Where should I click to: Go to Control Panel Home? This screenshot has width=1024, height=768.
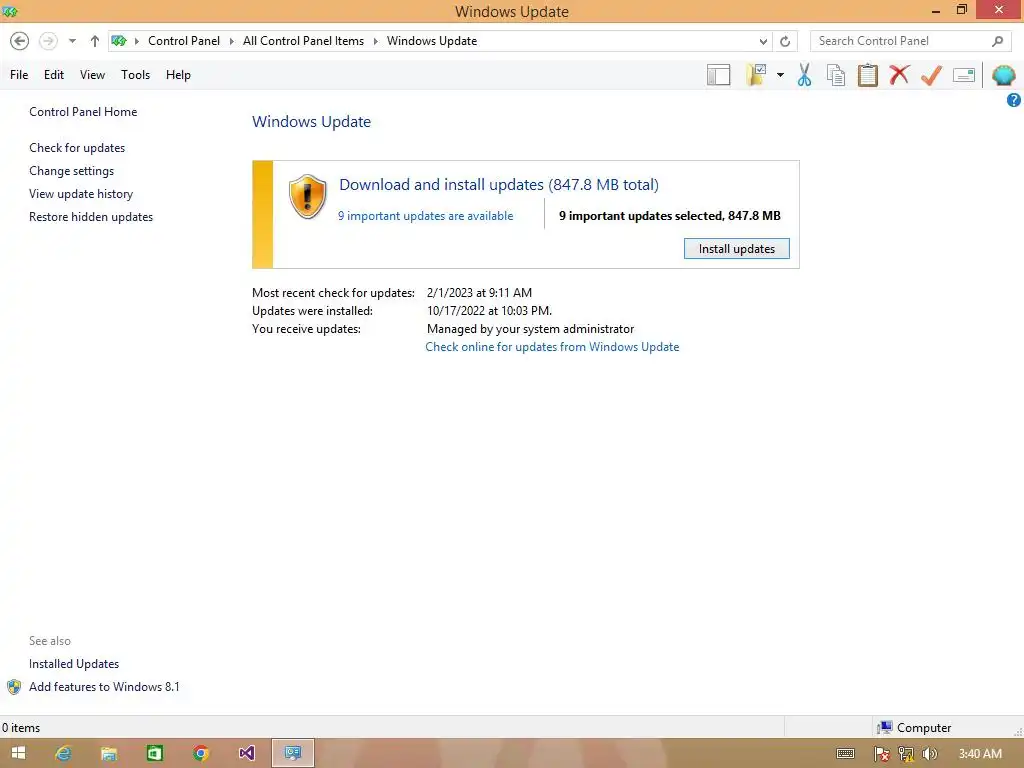point(83,112)
